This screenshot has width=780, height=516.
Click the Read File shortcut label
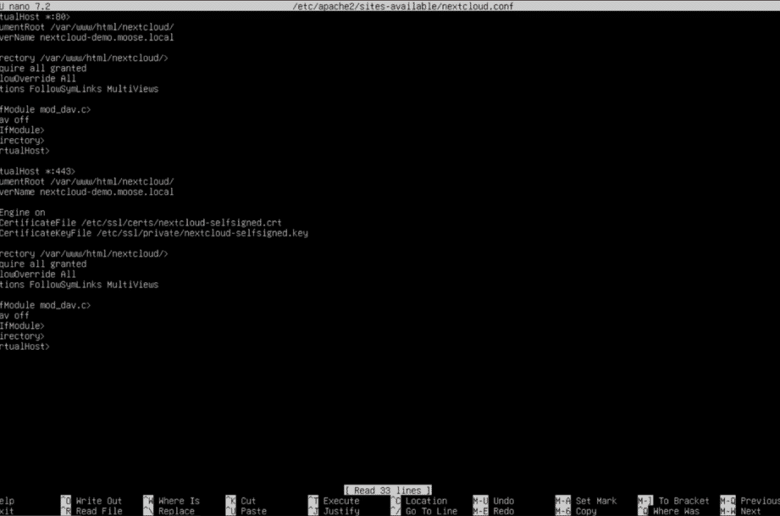tap(98, 511)
